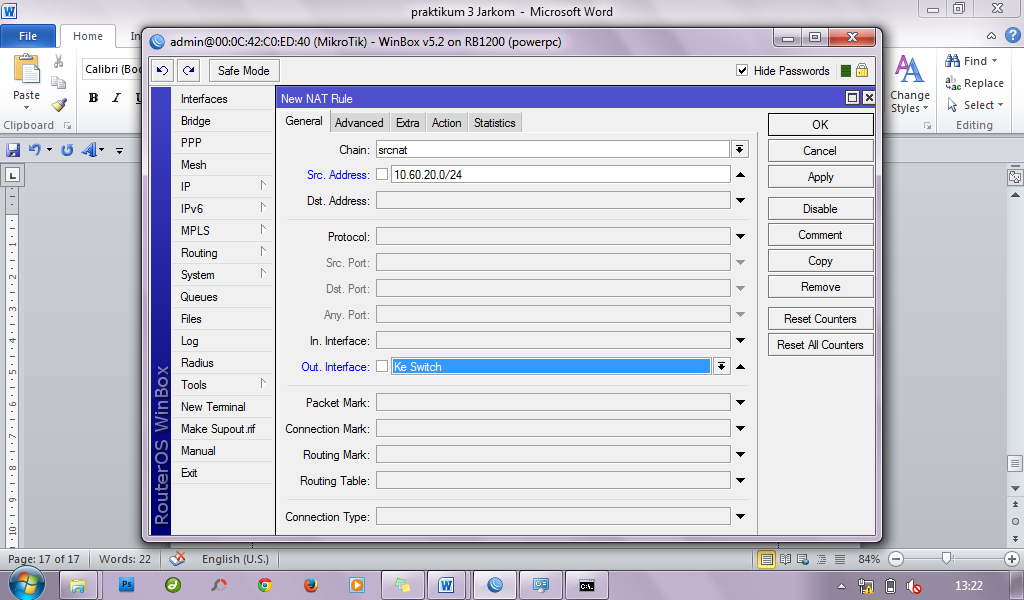This screenshot has width=1024, height=600.
Task: Toggle the Out. Interface invert checkbox
Action: pyautogui.click(x=382, y=366)
